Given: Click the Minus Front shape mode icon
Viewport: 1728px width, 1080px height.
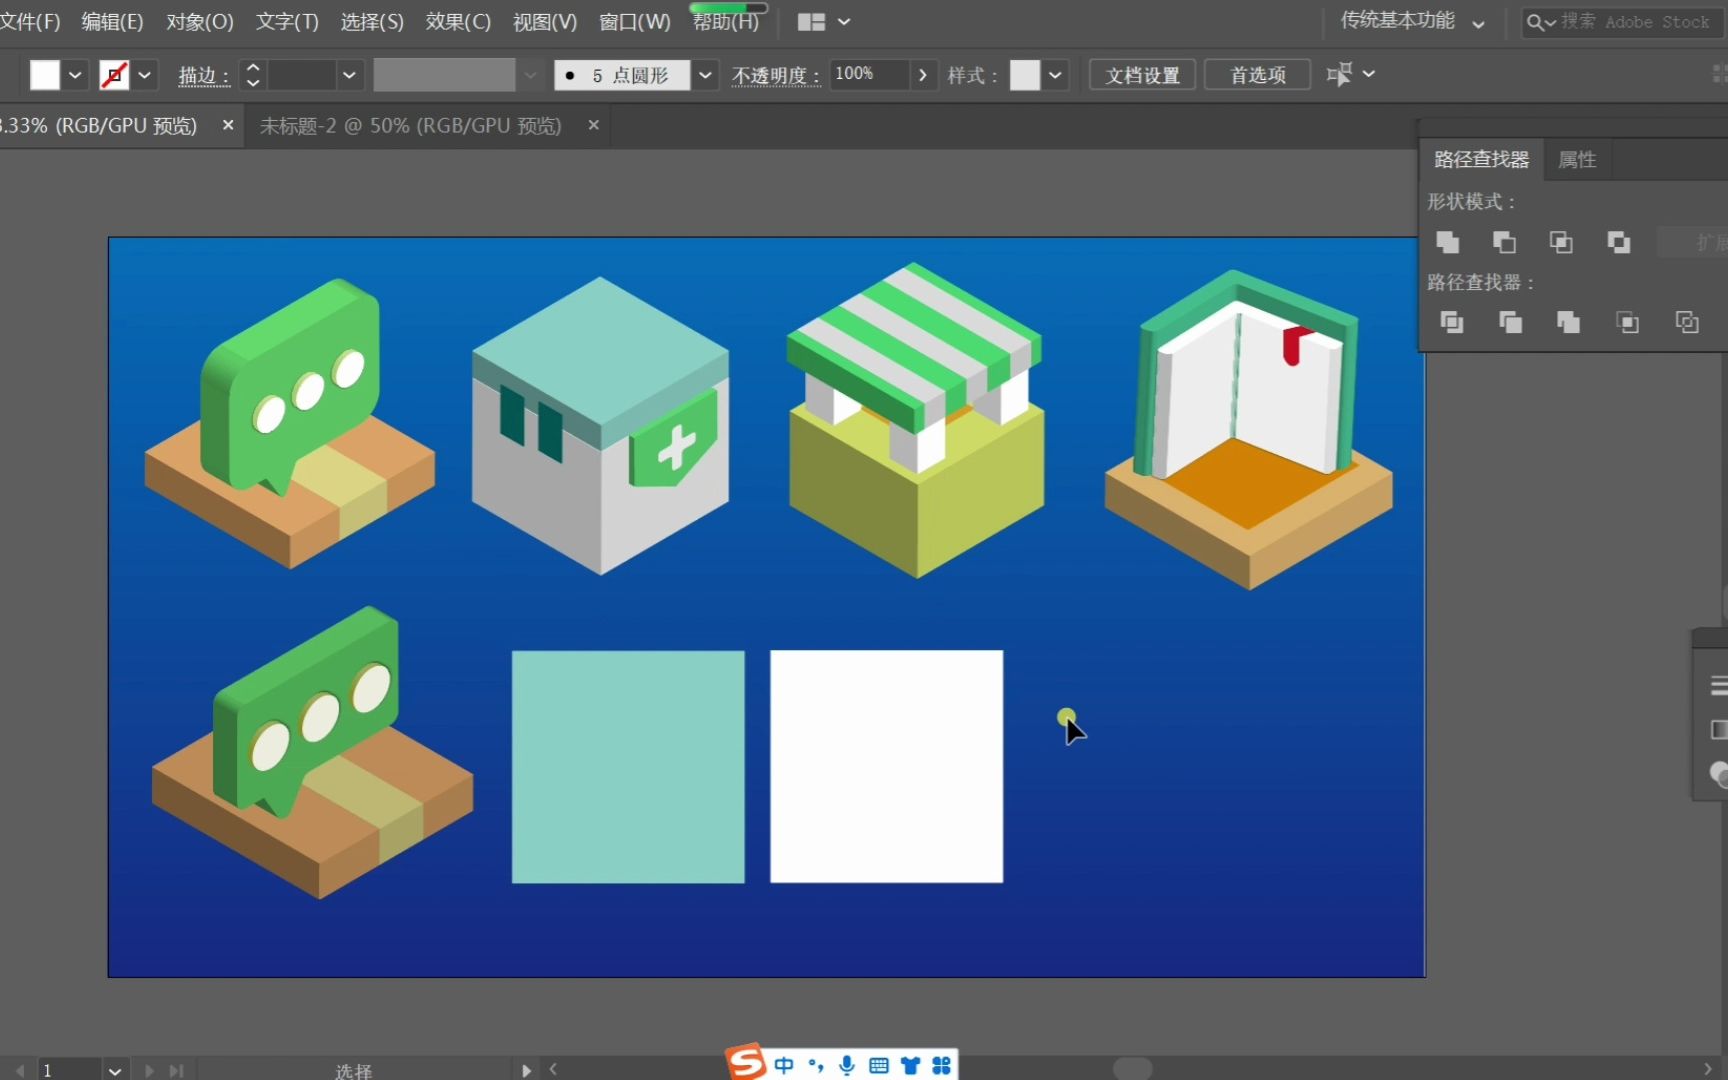Looking at the screenshot, I should pos(1504,242).
